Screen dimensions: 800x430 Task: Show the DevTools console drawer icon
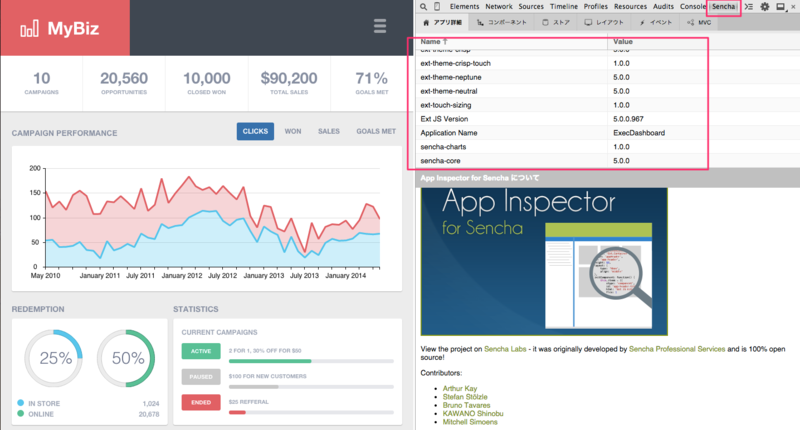tap(748, 7)
